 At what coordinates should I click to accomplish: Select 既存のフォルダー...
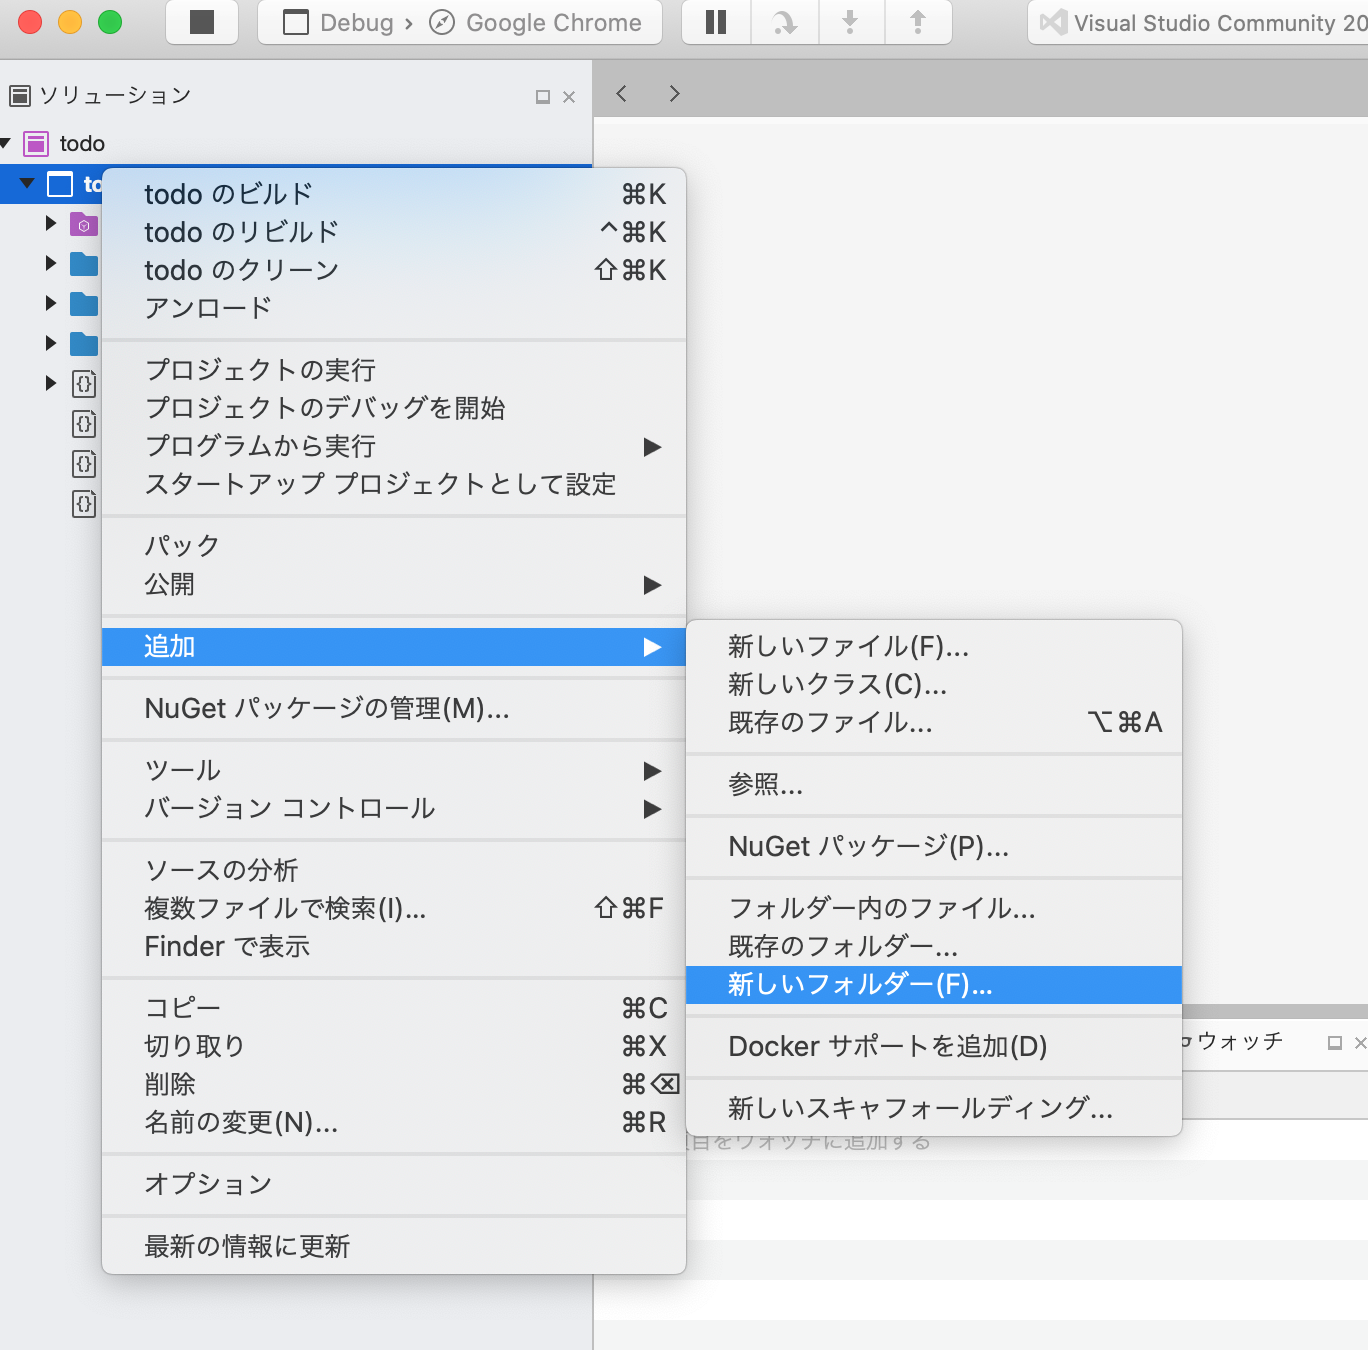click(934, 946)
